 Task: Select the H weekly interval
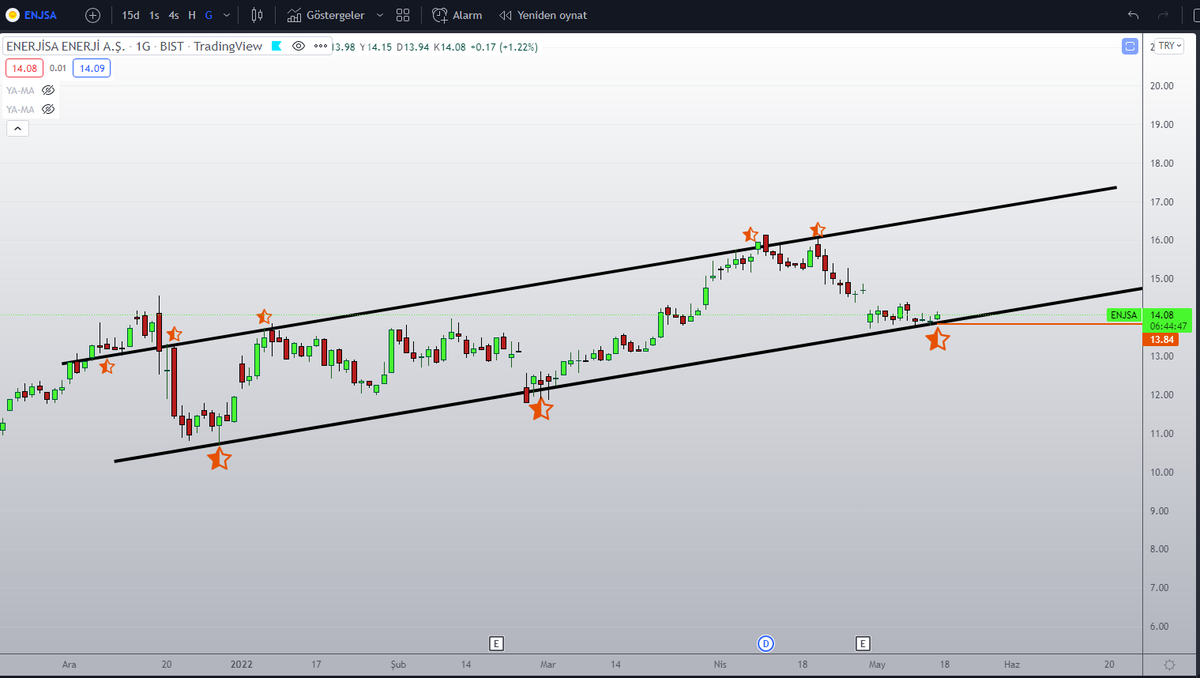pos(192,15)
